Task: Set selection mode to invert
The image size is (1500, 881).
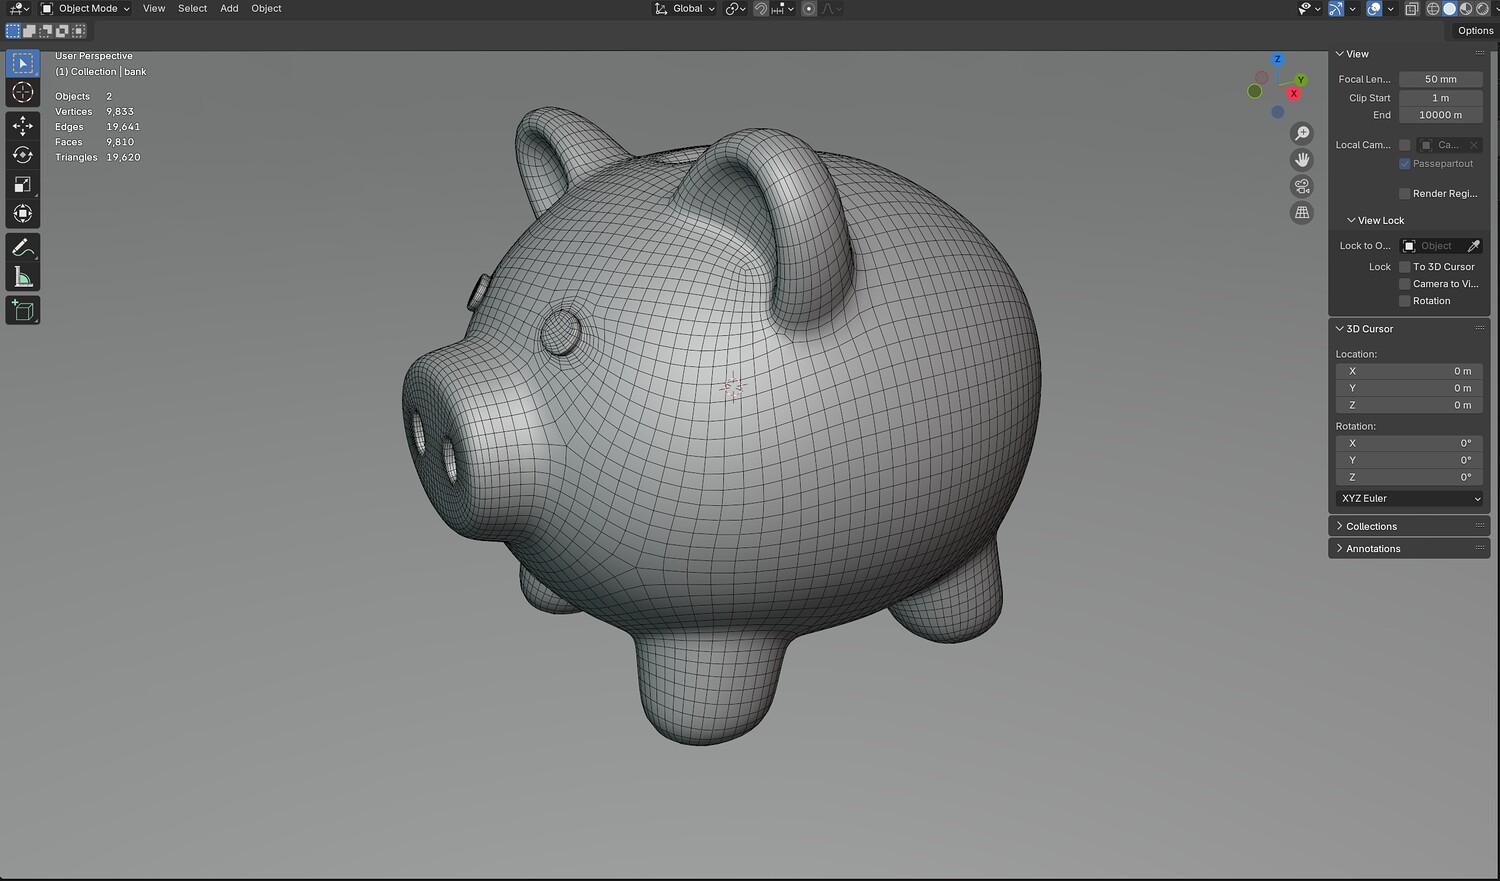Action: (x=61, y=31)
